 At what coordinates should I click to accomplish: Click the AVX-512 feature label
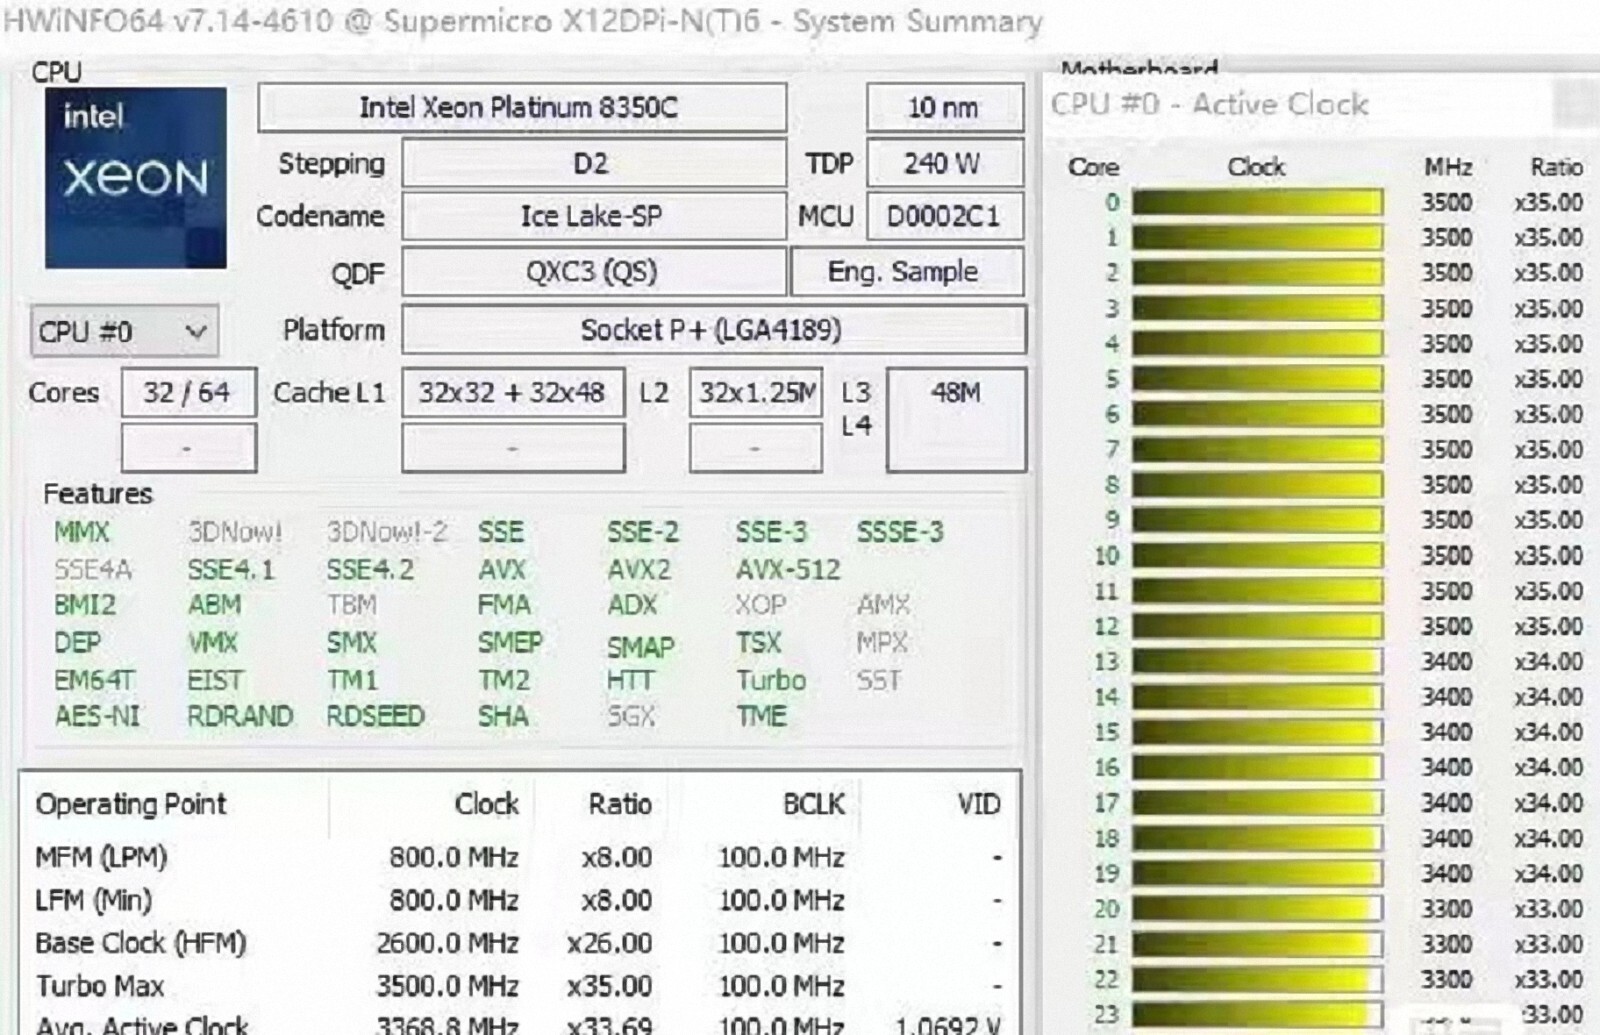pos(788,570)
